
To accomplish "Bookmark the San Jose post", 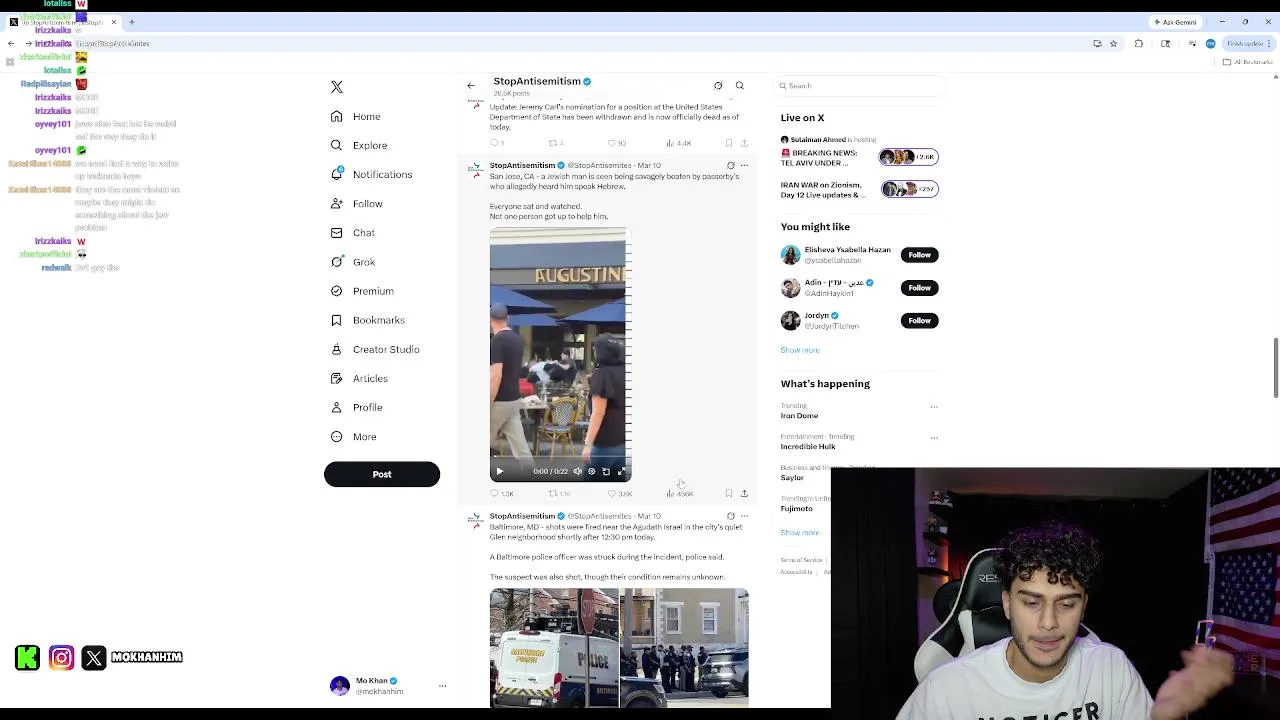I will tap(729, 494).
